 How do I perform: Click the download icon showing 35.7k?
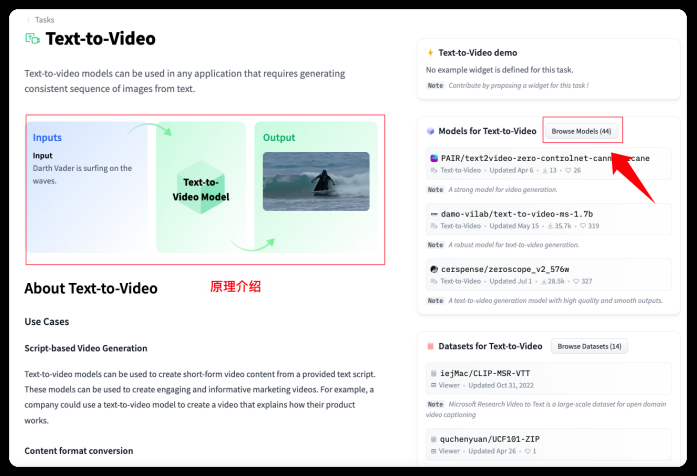pyautogui.click(x=550, y=226)
